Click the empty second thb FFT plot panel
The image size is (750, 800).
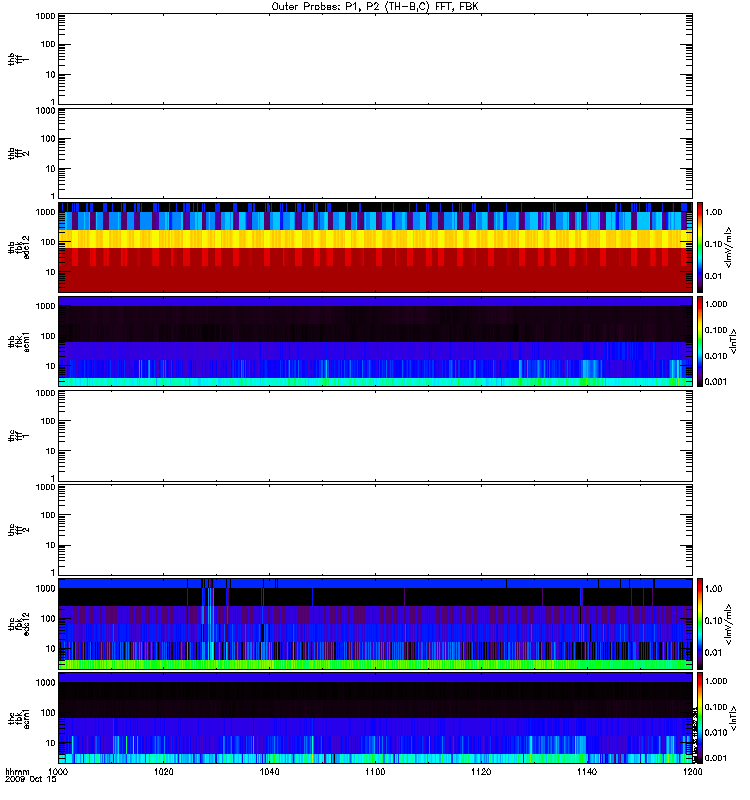pos(375,153)
